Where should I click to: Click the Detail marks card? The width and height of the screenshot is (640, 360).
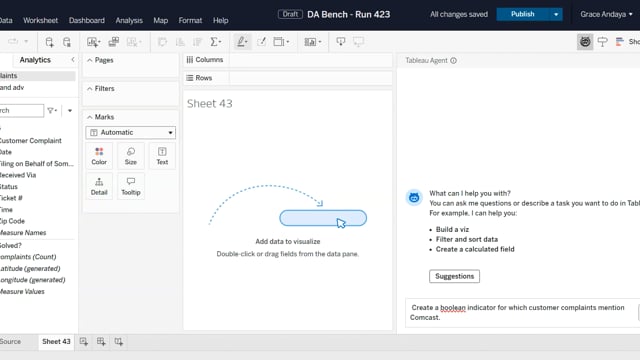coord(99,186)
